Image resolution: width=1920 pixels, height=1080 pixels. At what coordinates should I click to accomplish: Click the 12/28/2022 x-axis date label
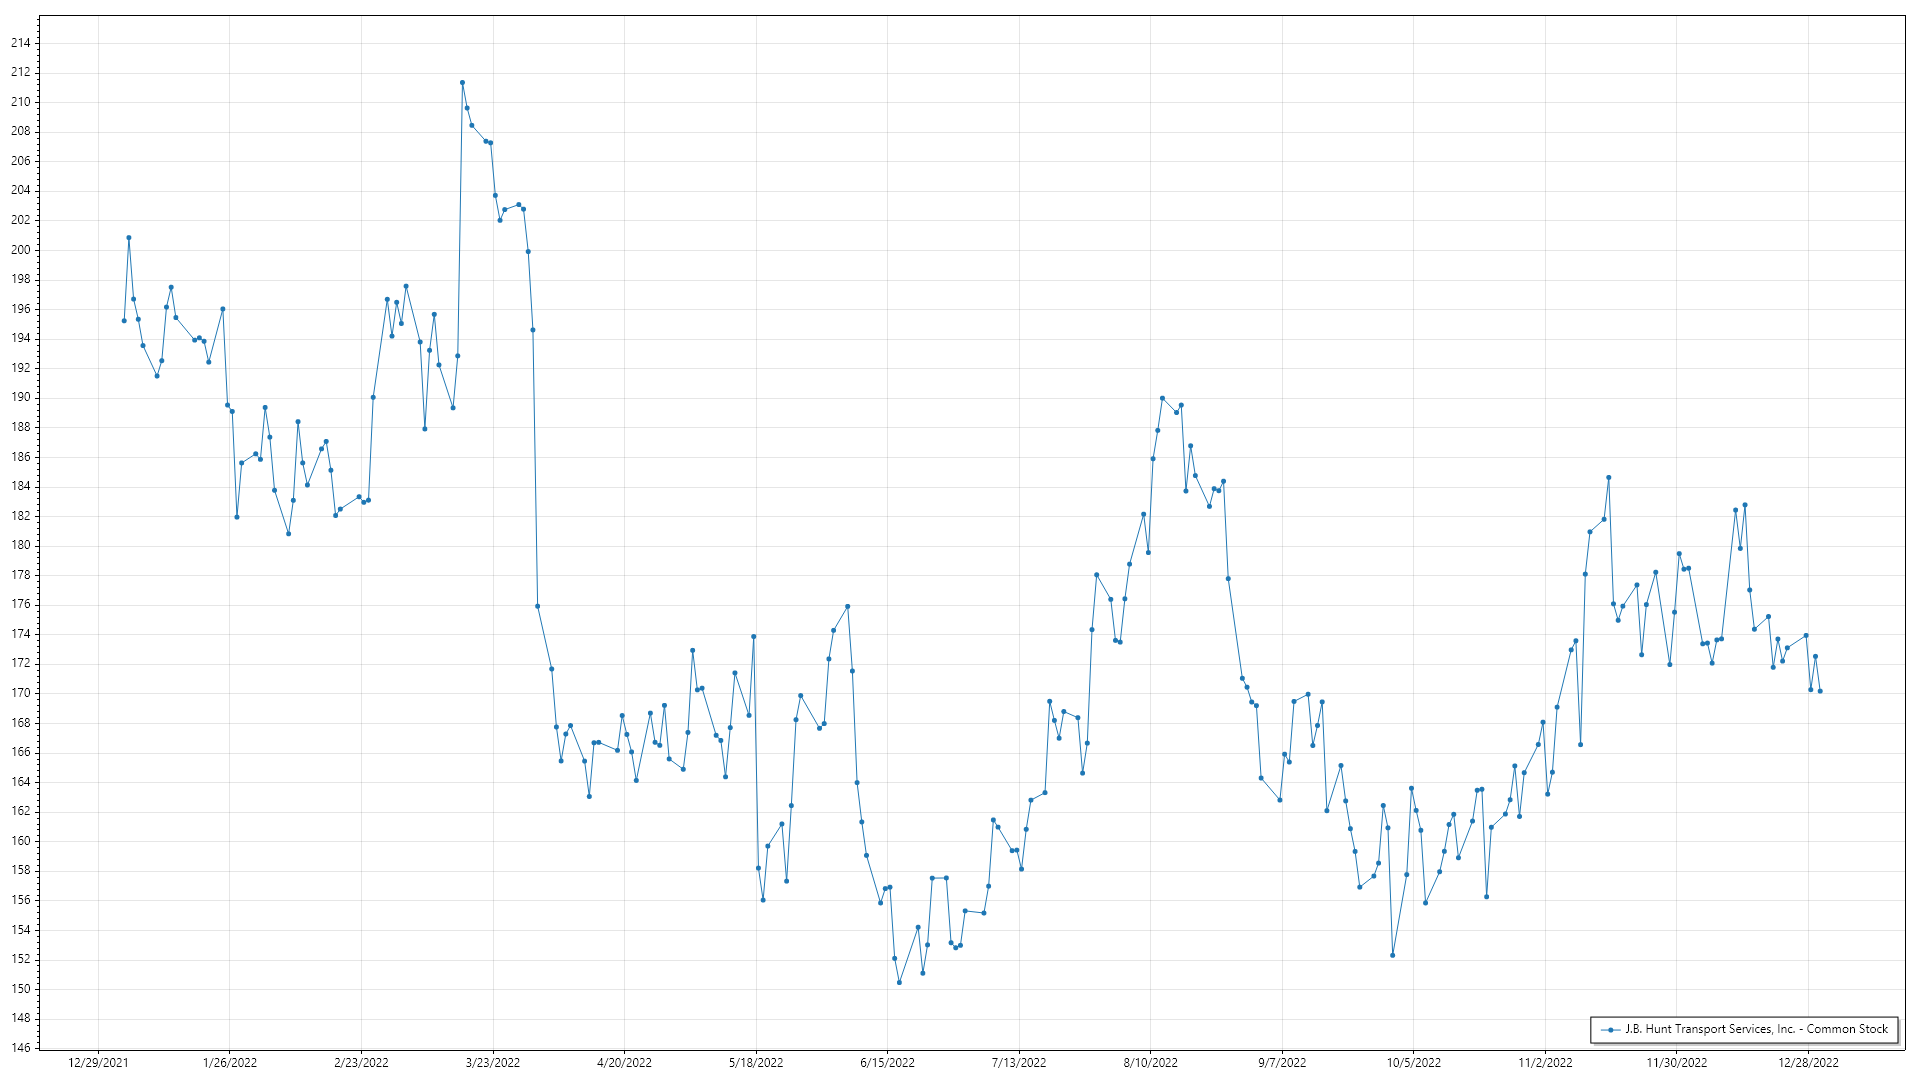(x=1808, y=1063)
